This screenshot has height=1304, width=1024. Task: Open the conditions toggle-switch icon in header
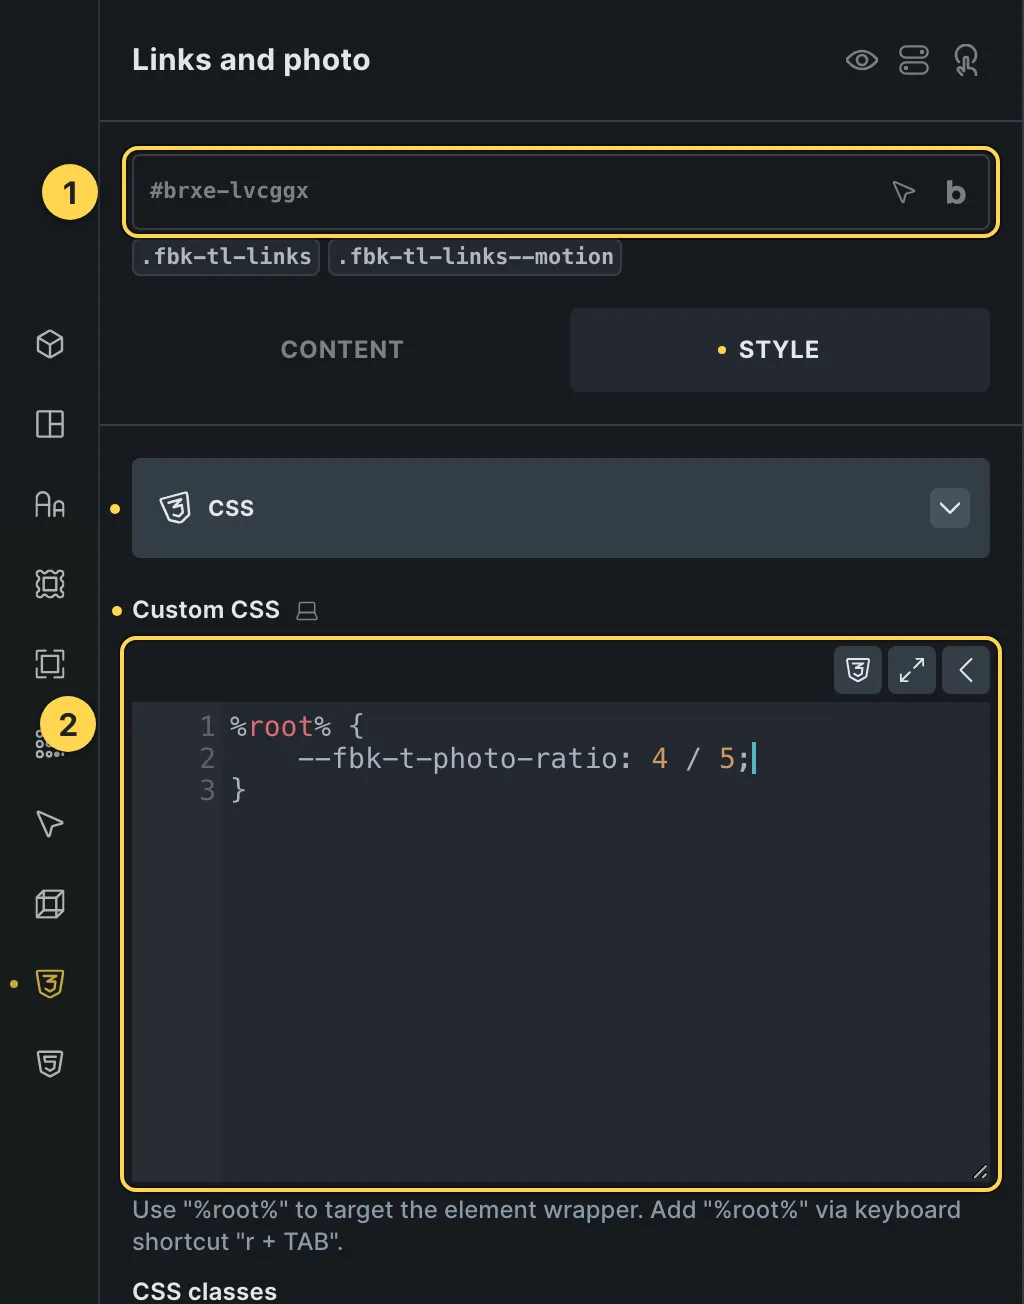click(914, 60)
